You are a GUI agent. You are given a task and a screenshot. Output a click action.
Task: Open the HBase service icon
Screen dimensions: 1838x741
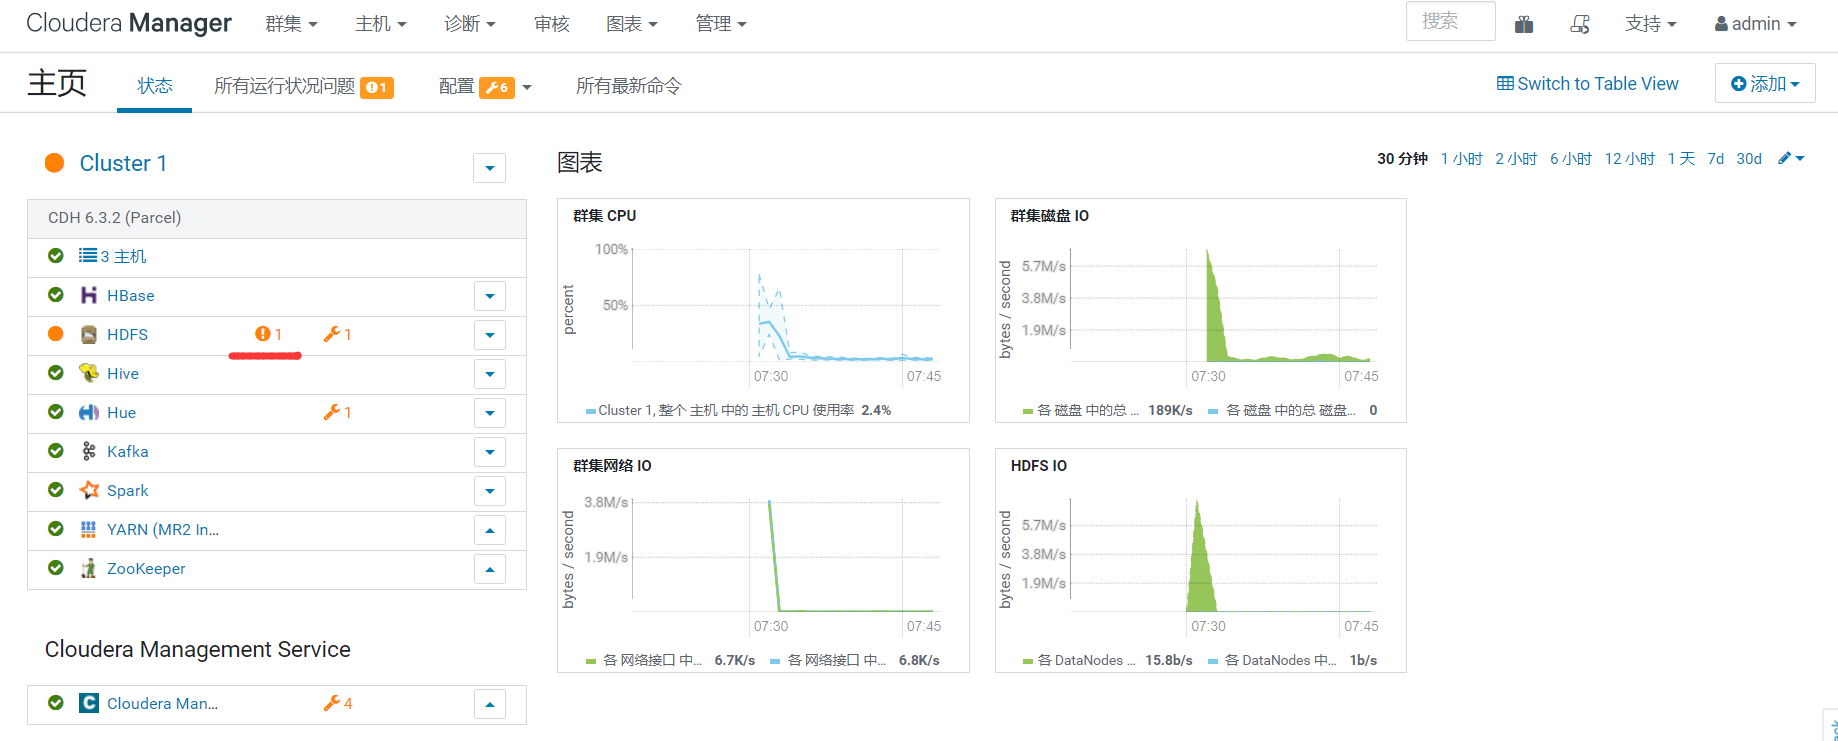89,295
